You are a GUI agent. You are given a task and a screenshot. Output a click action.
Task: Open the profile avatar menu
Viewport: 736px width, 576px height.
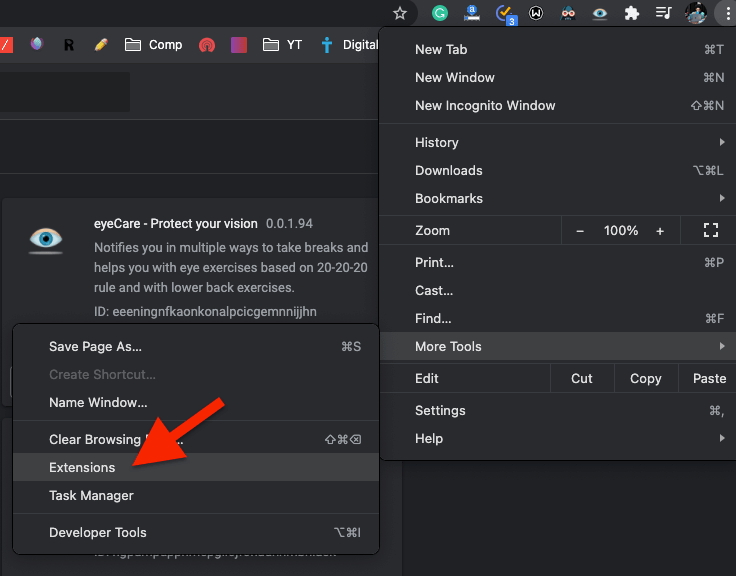pyautogui.click(x=695, y=14)
